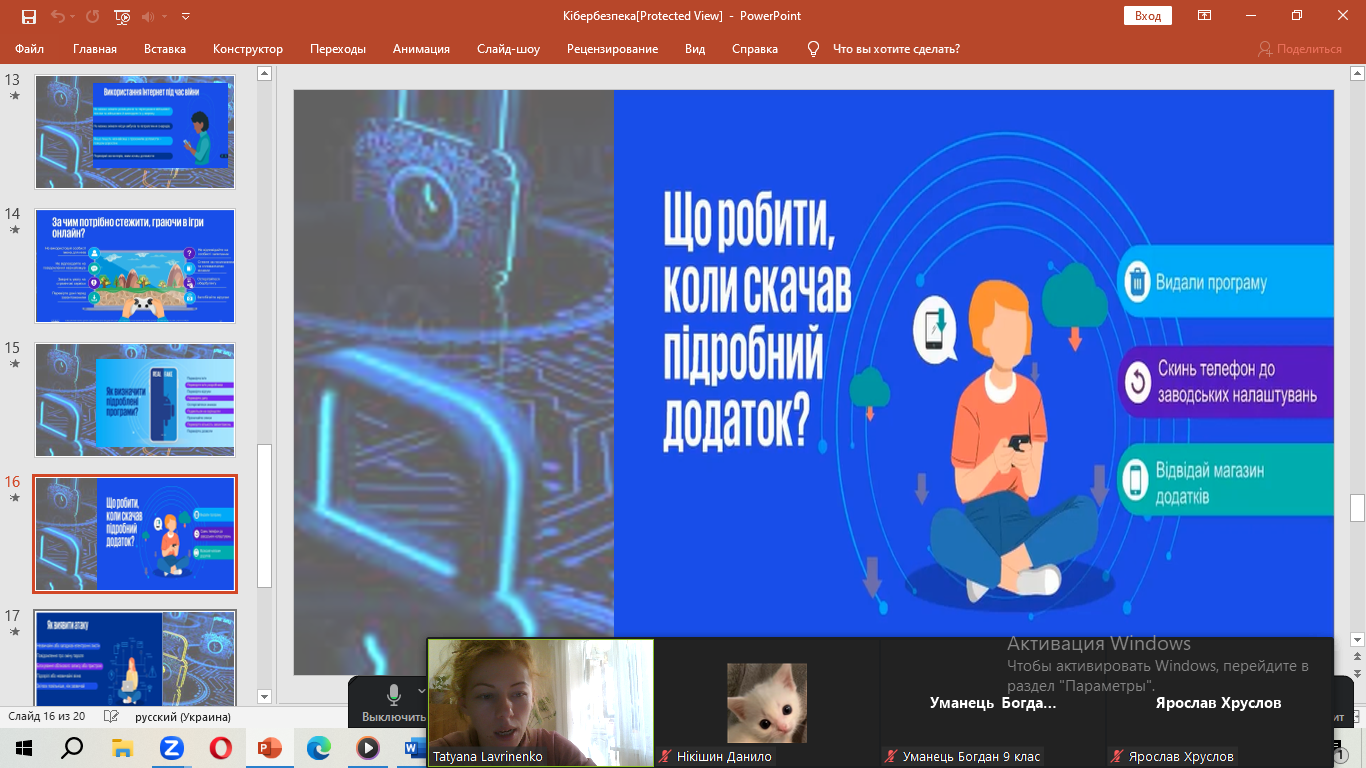
Task: Click the Поделиться share button
Action: (1300, 49)
